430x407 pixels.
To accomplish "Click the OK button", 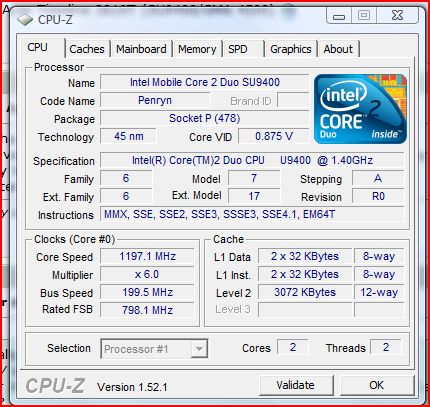I will pos(377,385).
